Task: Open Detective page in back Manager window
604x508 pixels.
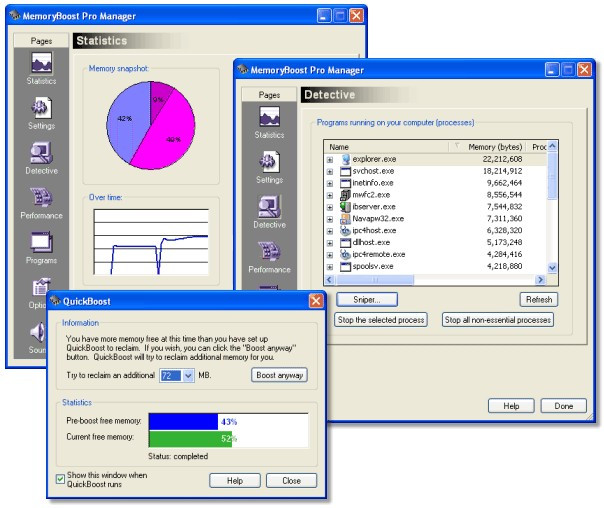Action: click(x=41, y=158)
